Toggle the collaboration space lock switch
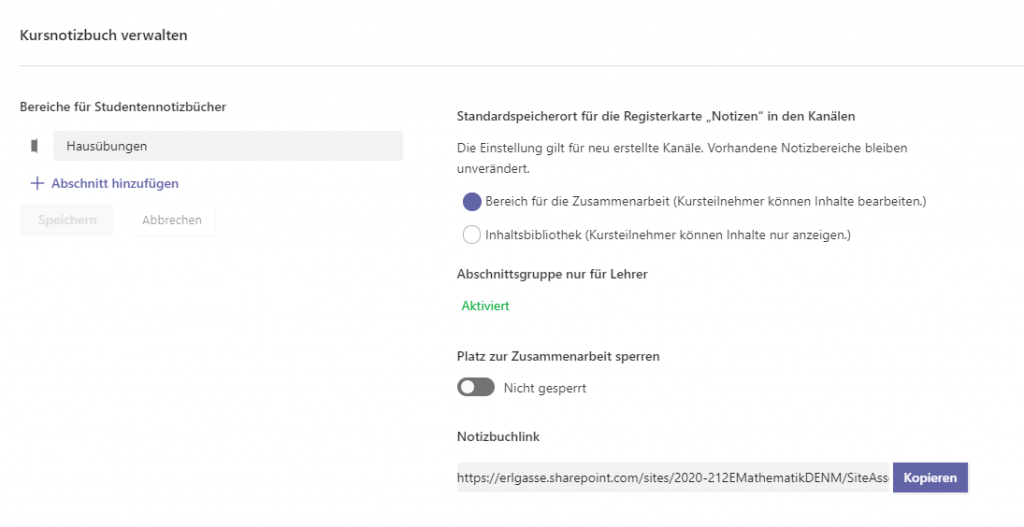This screenshot has width=1024, height=527. 476,387
